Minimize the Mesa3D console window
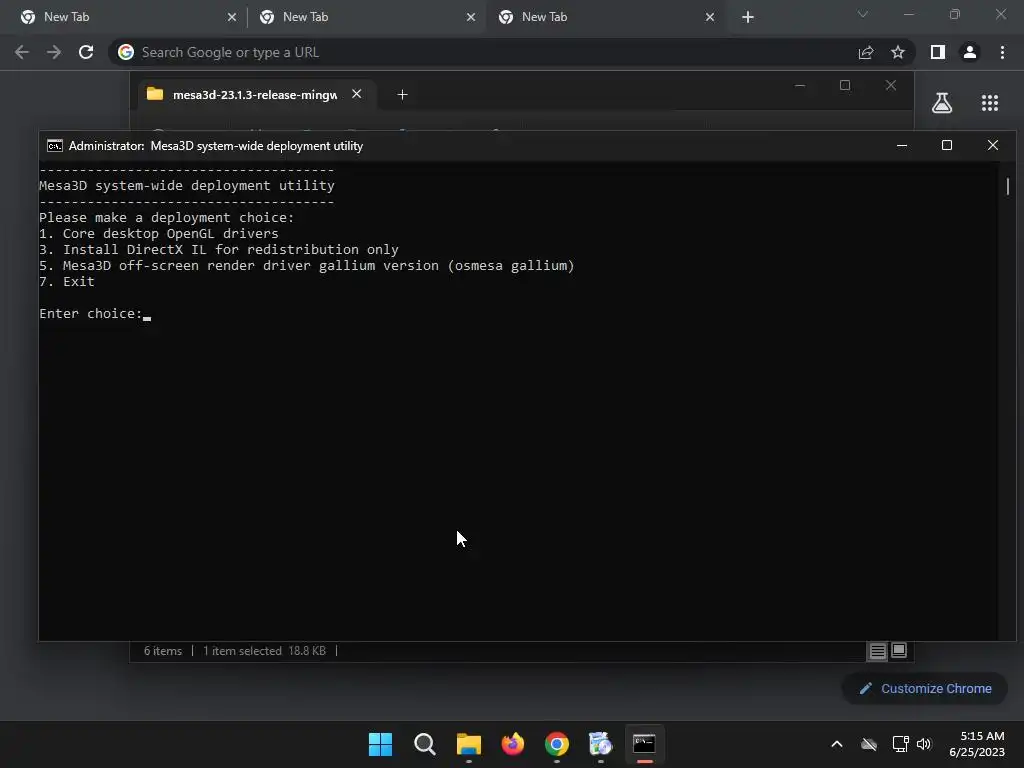The image size is (1024, 768). (902, 146)
